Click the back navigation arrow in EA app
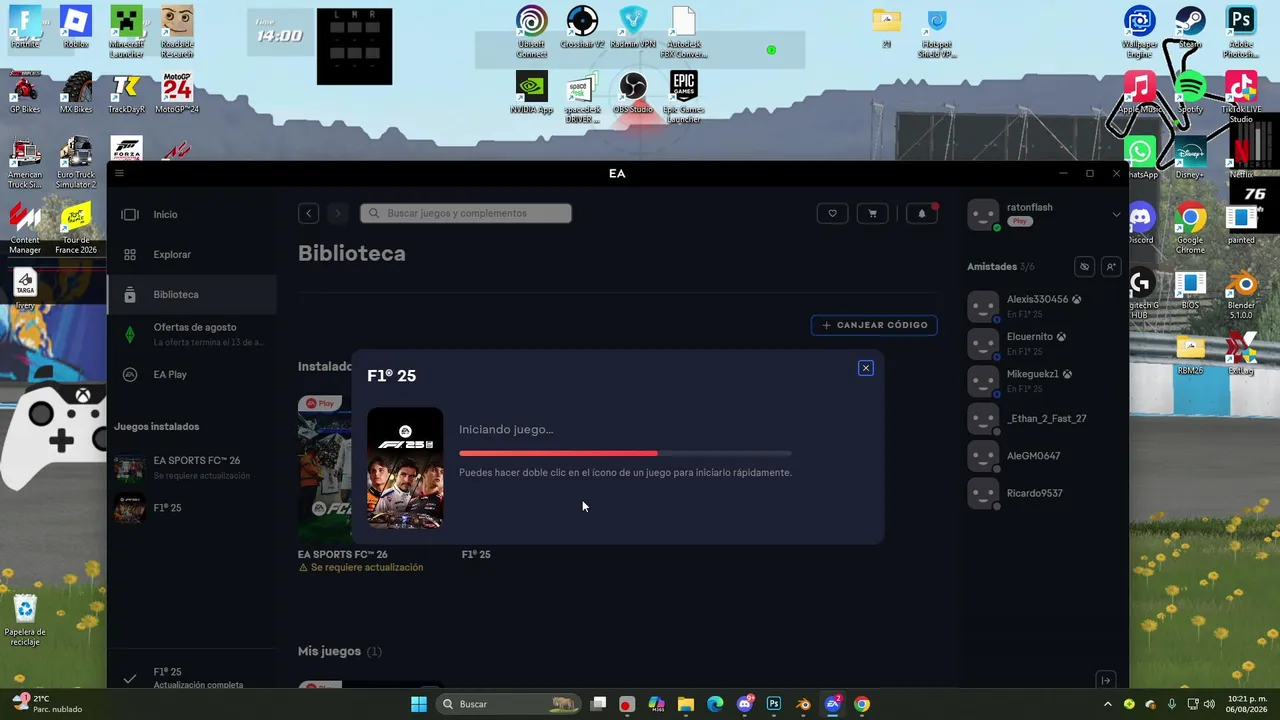 coord(309,213)
